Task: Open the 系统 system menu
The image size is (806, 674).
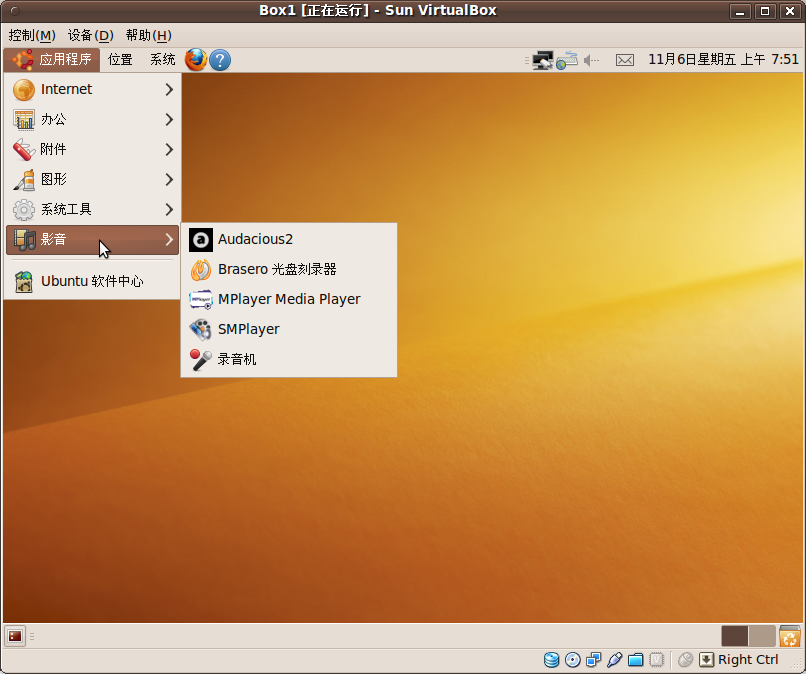Action: click(x=162, y=60)
